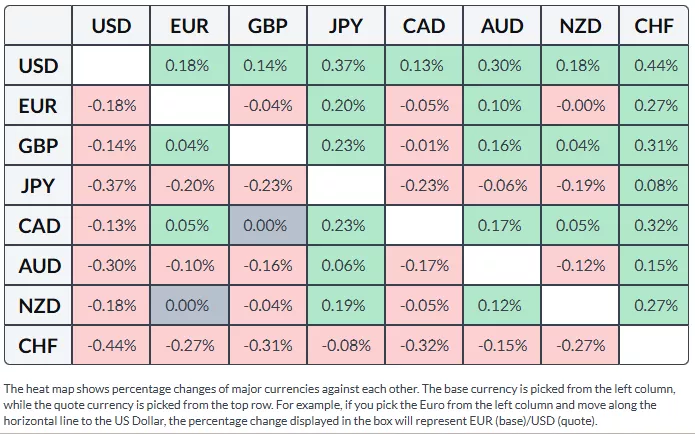Click the CAD row, CHF column 0.32% cell

click(x=653, y=226)
